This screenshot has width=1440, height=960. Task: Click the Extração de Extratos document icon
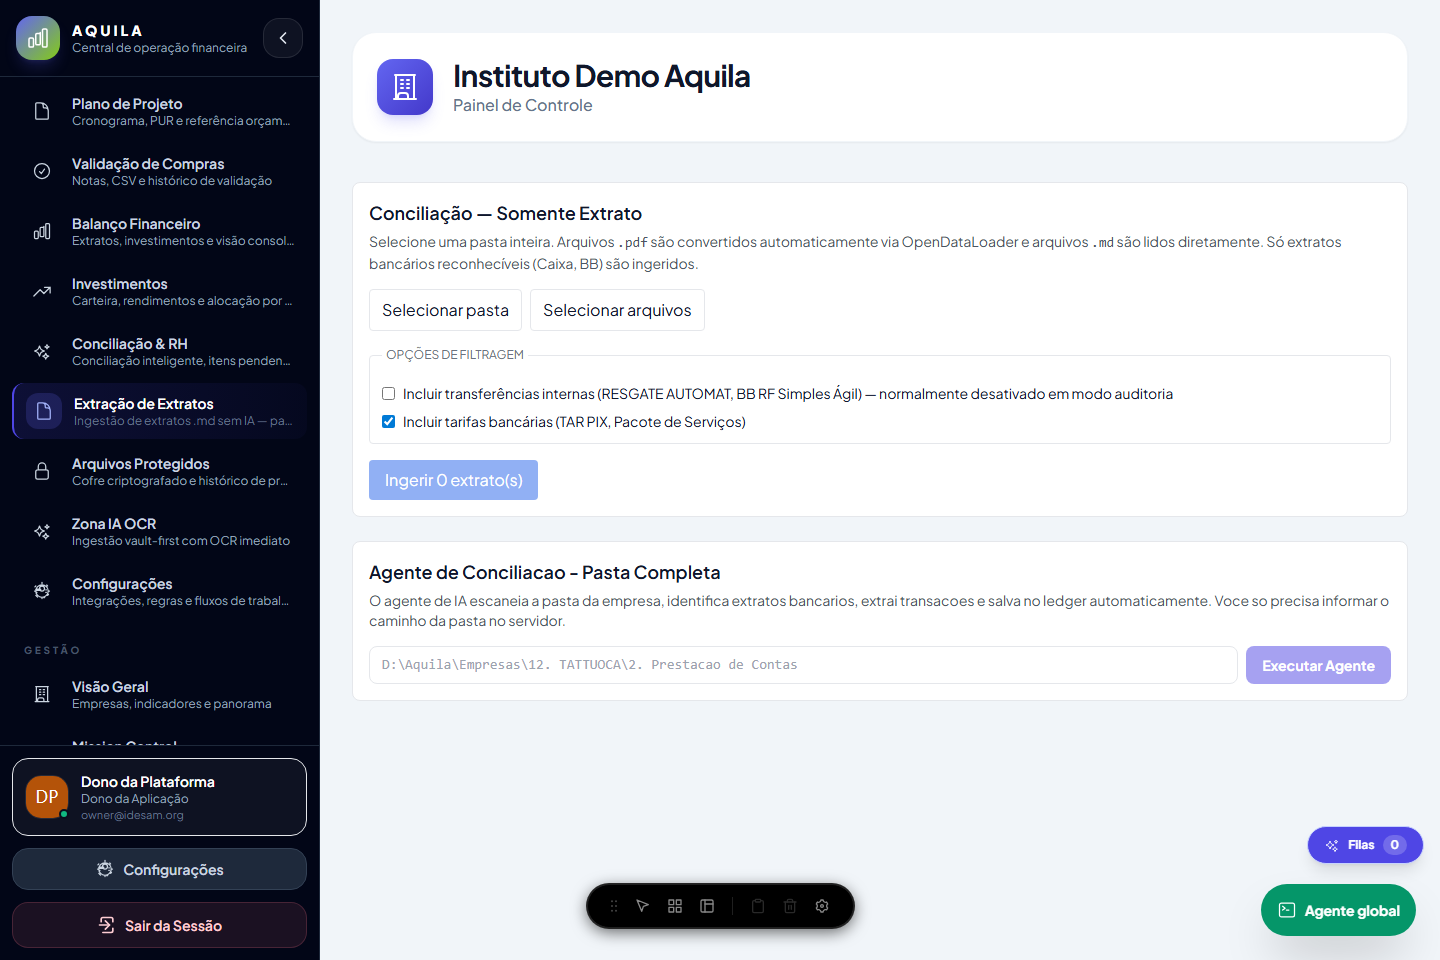(x=44, y=411)
